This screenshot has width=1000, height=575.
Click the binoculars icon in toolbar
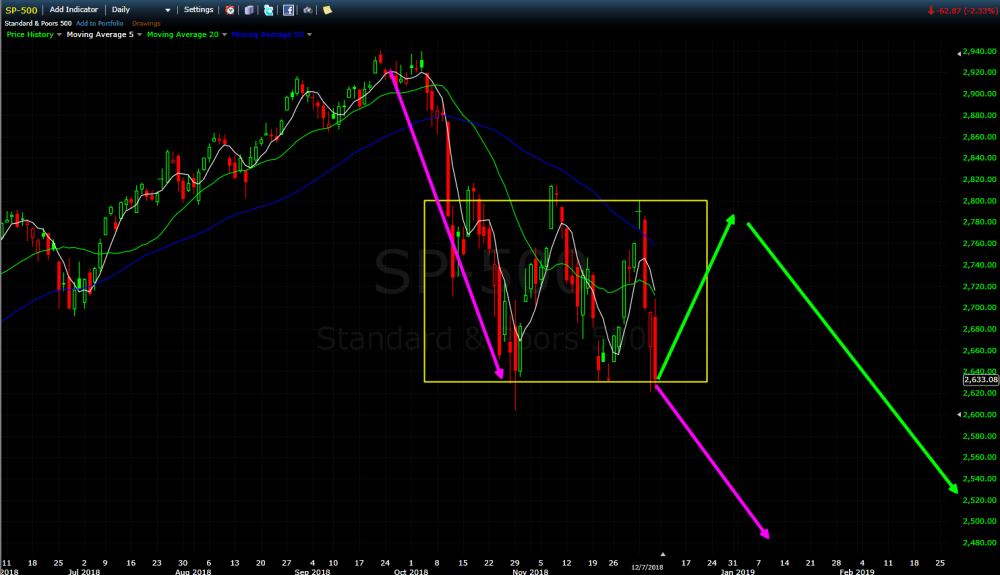tap(308, 9)
